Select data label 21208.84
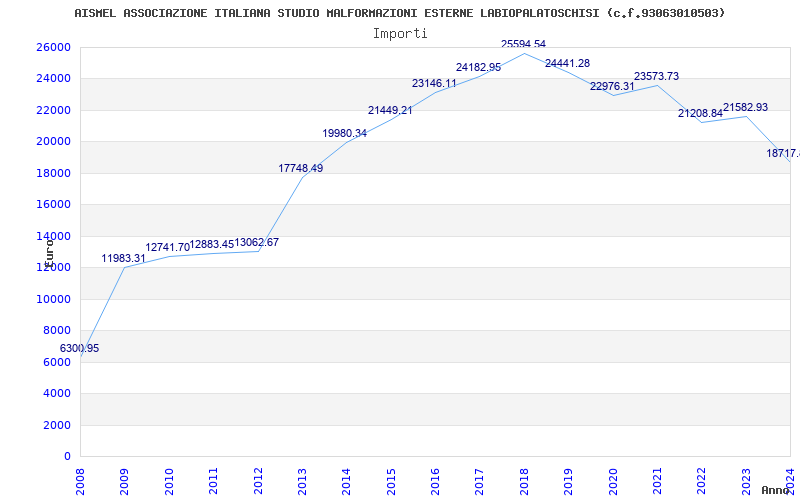This screenshot has width=800, height=500. click(x=701, y=114)
